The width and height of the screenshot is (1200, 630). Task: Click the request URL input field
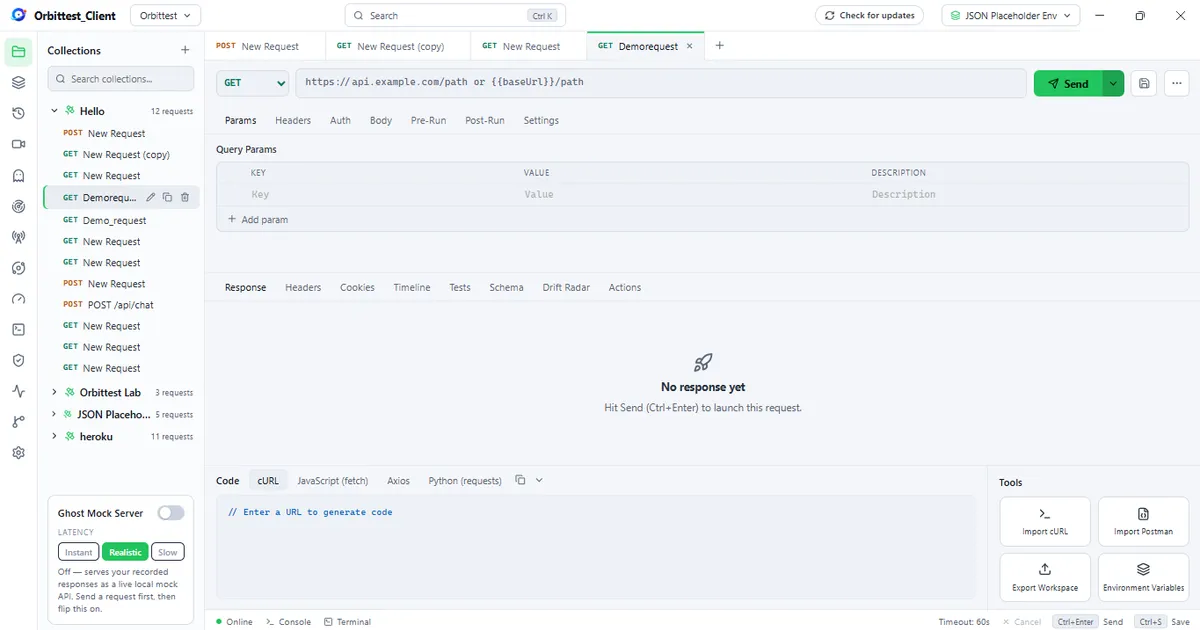click(x=661, y=82)
